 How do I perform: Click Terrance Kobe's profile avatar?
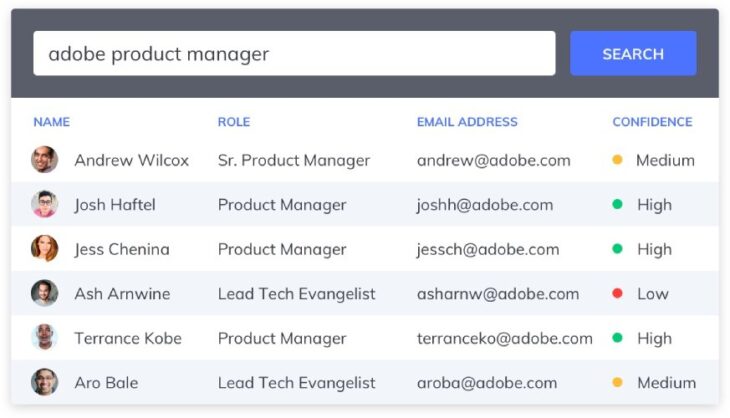click(x=44, y=338)
